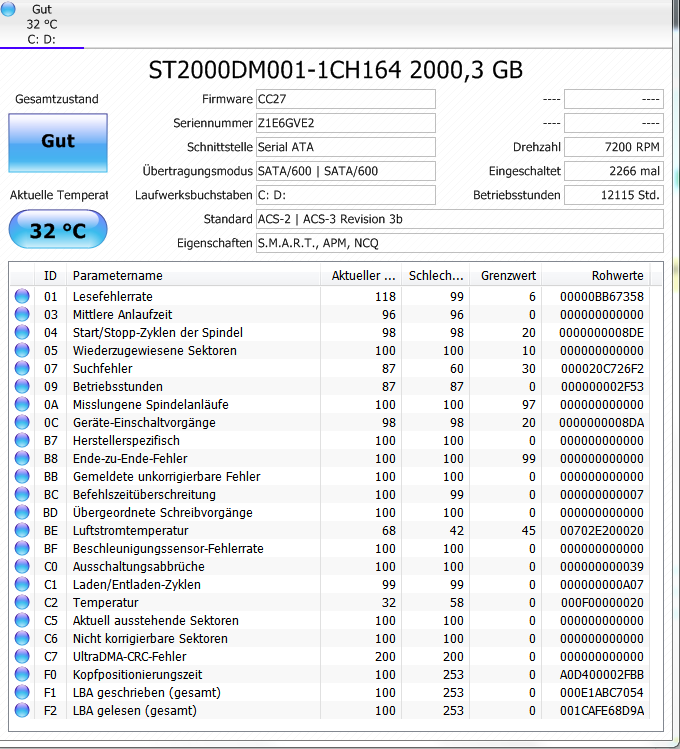This screenshot has height=749, width=680.
Task: Click the Seriennummer field Z1E6GVE2
Action: 346,123
